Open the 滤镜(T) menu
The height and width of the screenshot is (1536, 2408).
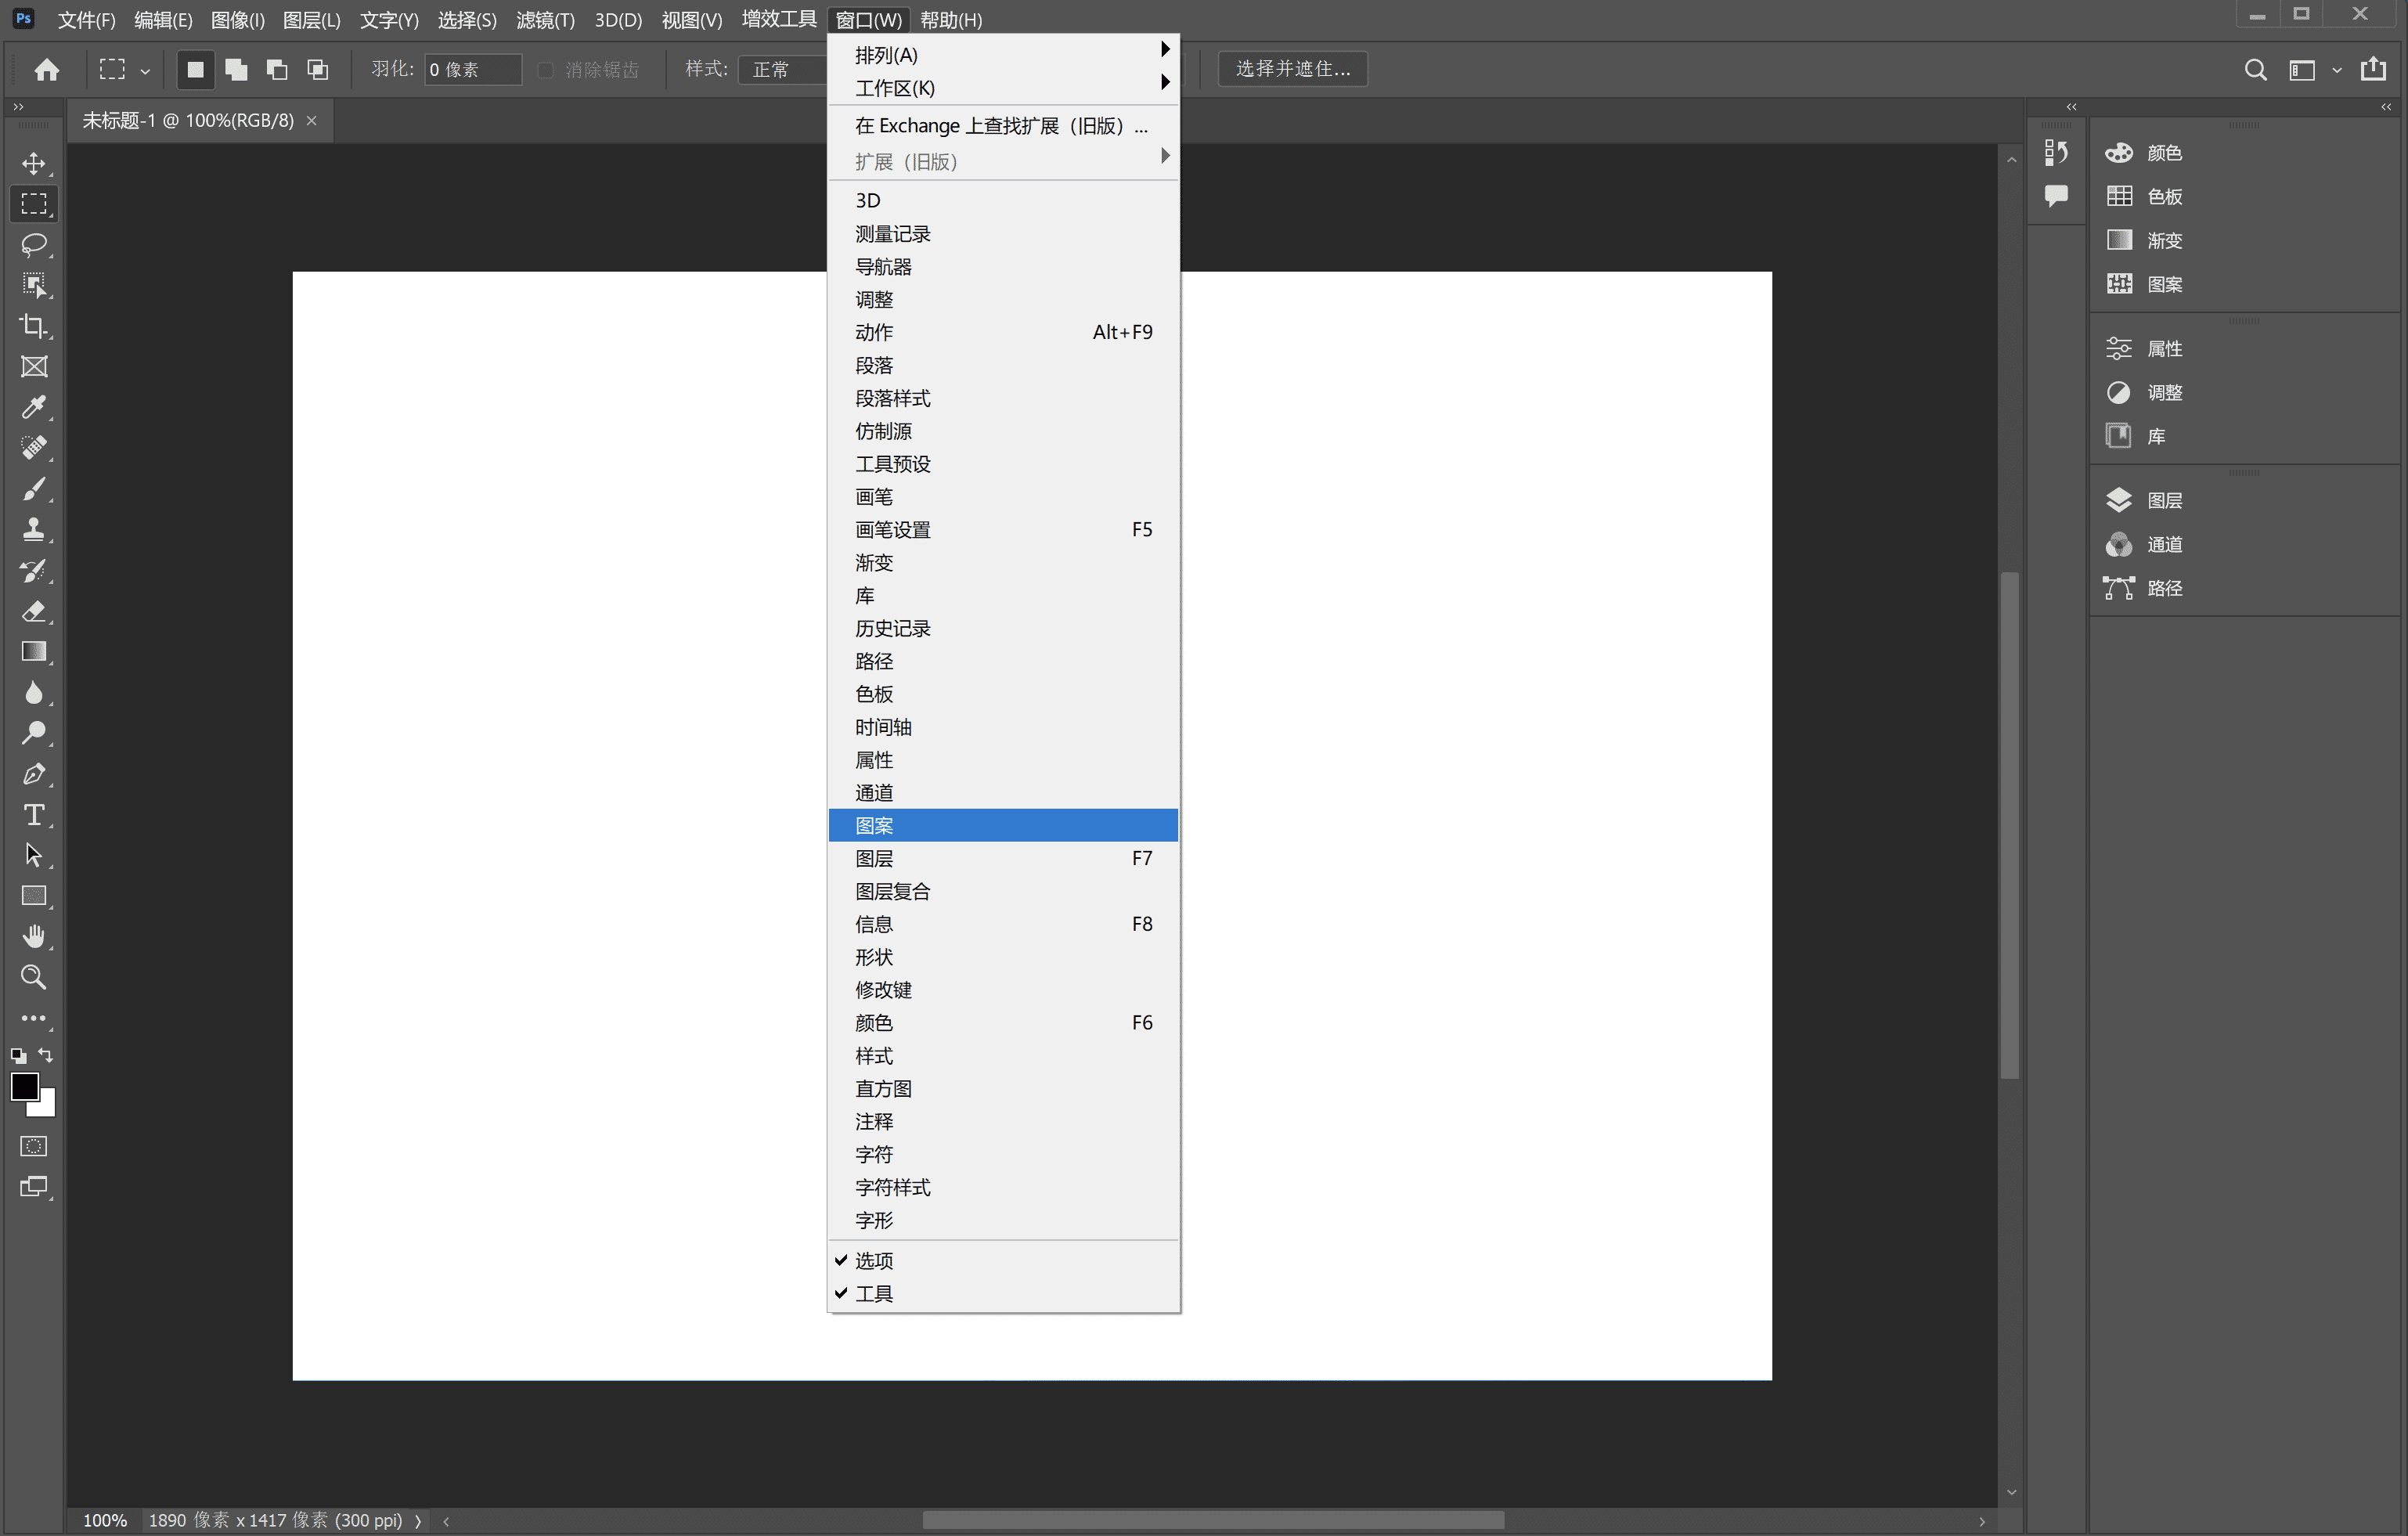click(x=545, y=19)
